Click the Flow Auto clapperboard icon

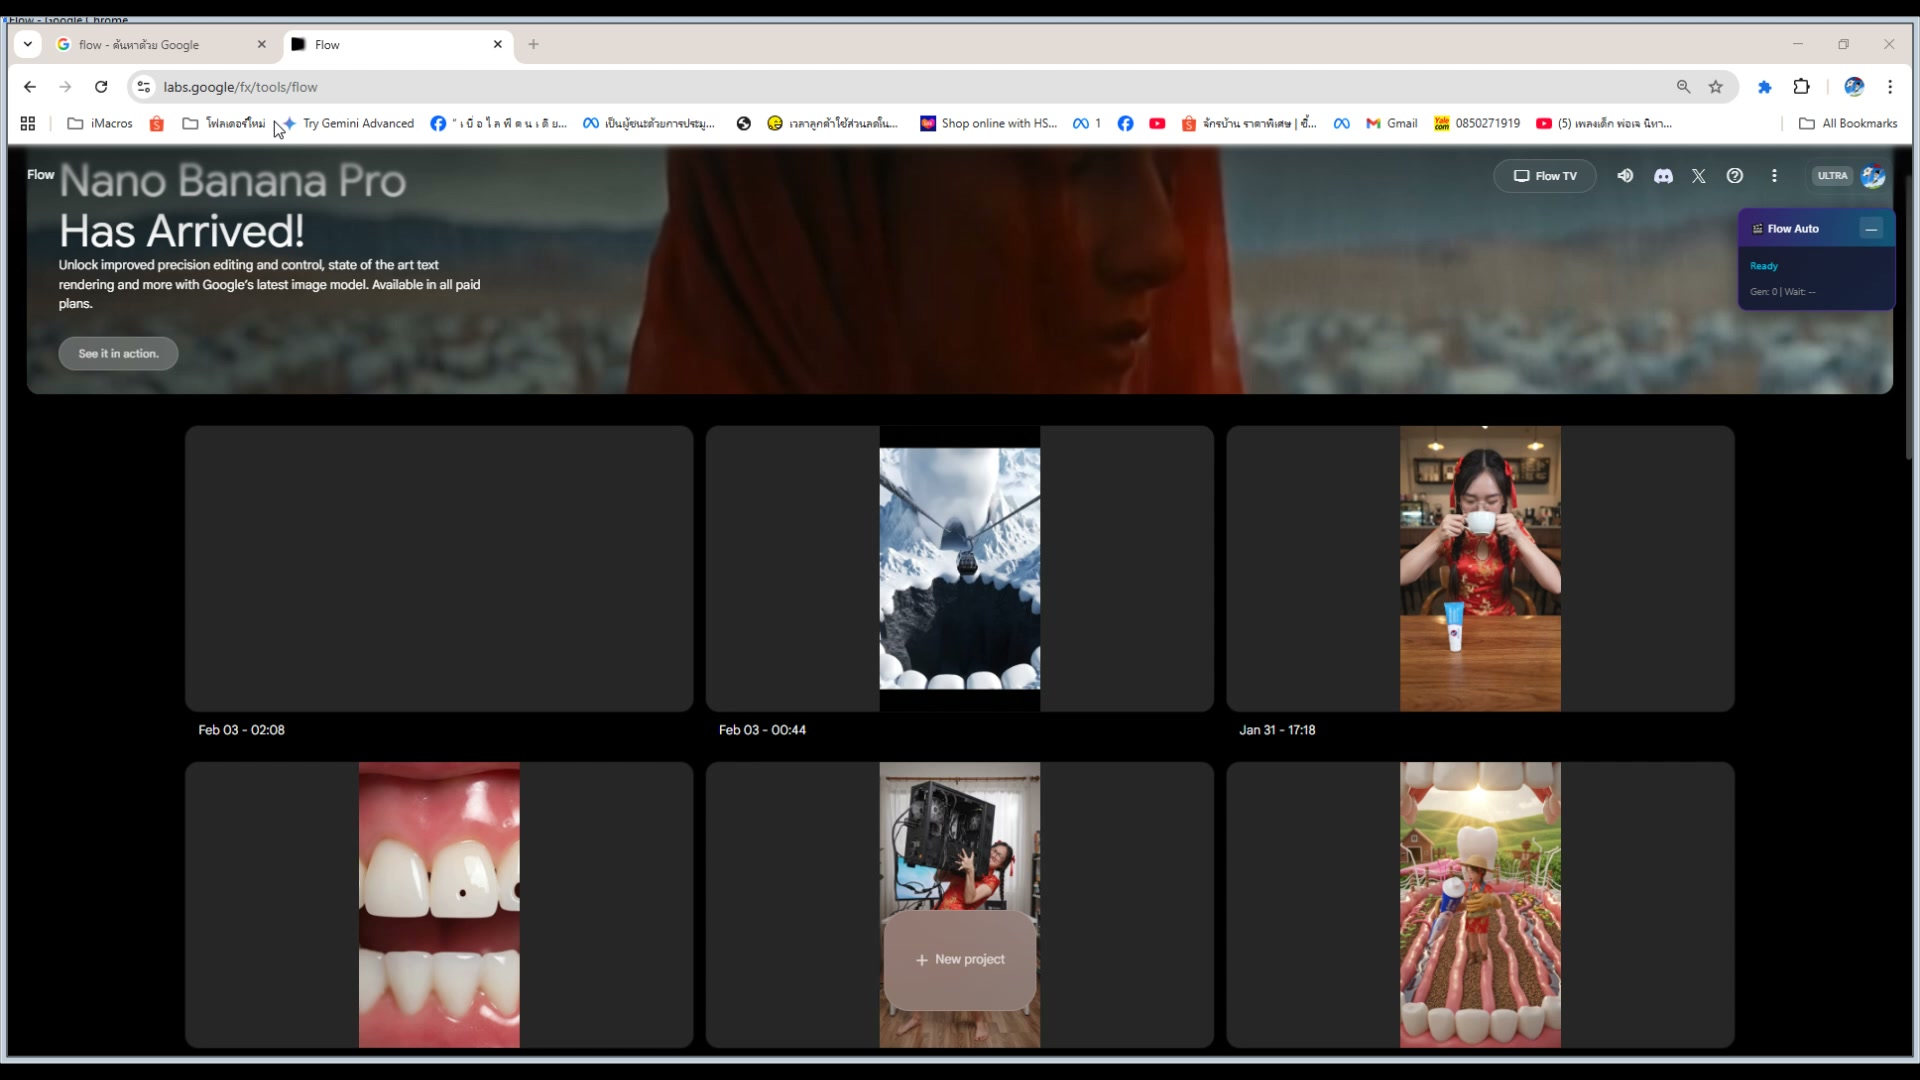pos(1757,228)
